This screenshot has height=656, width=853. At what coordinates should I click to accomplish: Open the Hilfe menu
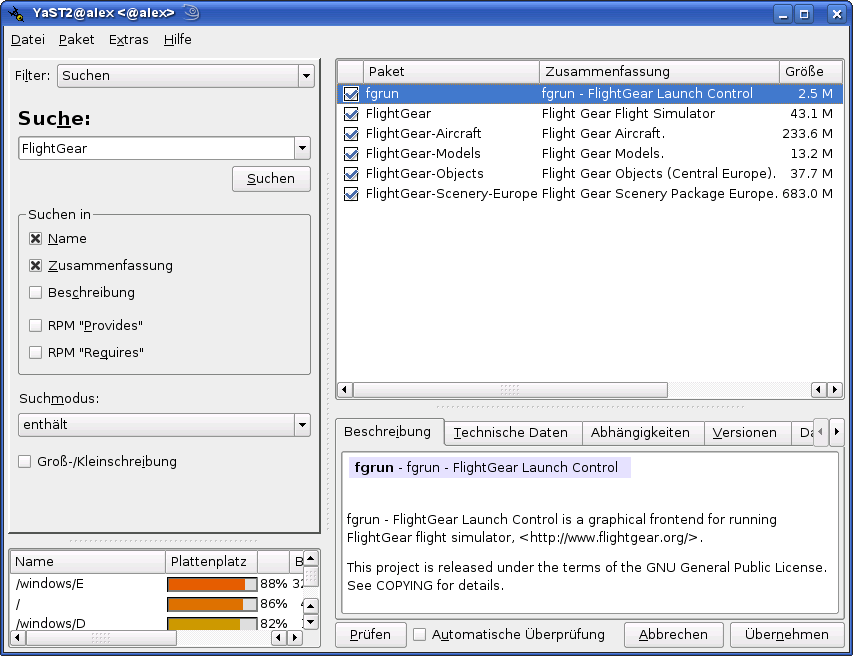[177, 40]
